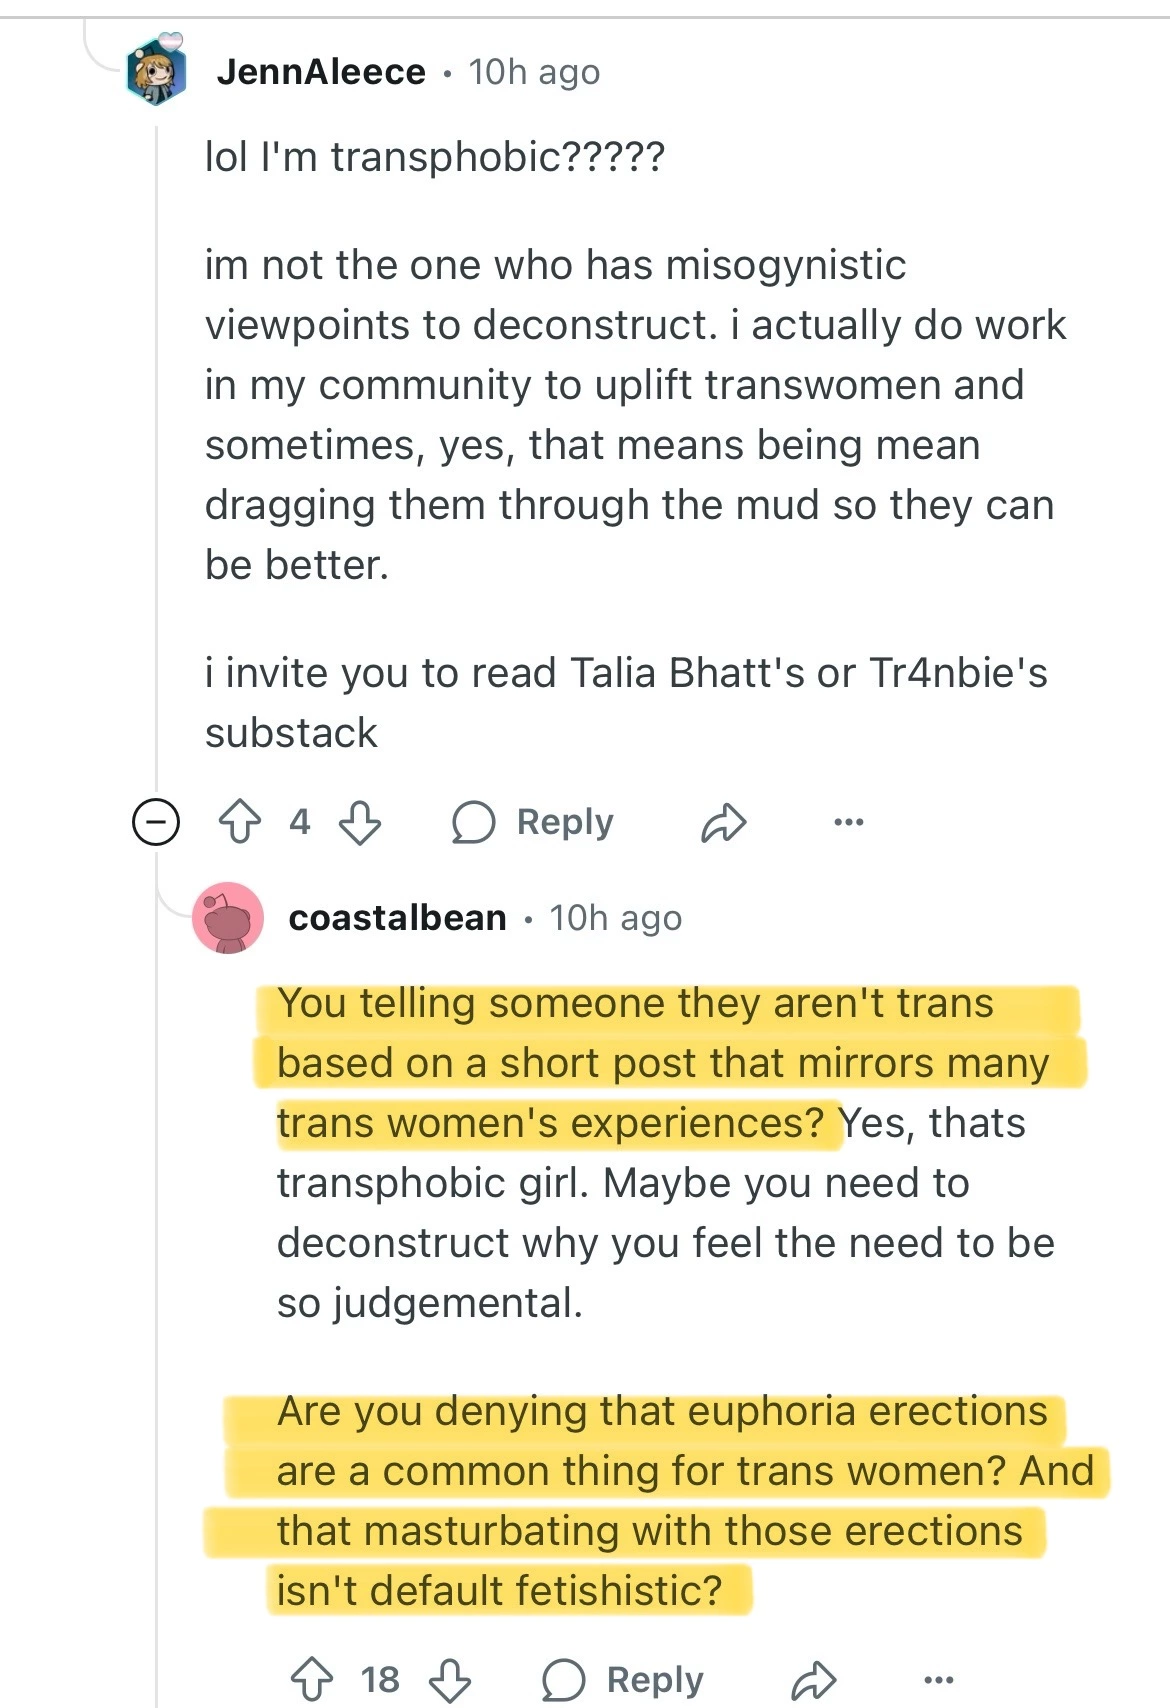Viewport: 1170px width, 1708px height.
Task: Upvote JennAleece's comment
Action: [x=240, y=823]
